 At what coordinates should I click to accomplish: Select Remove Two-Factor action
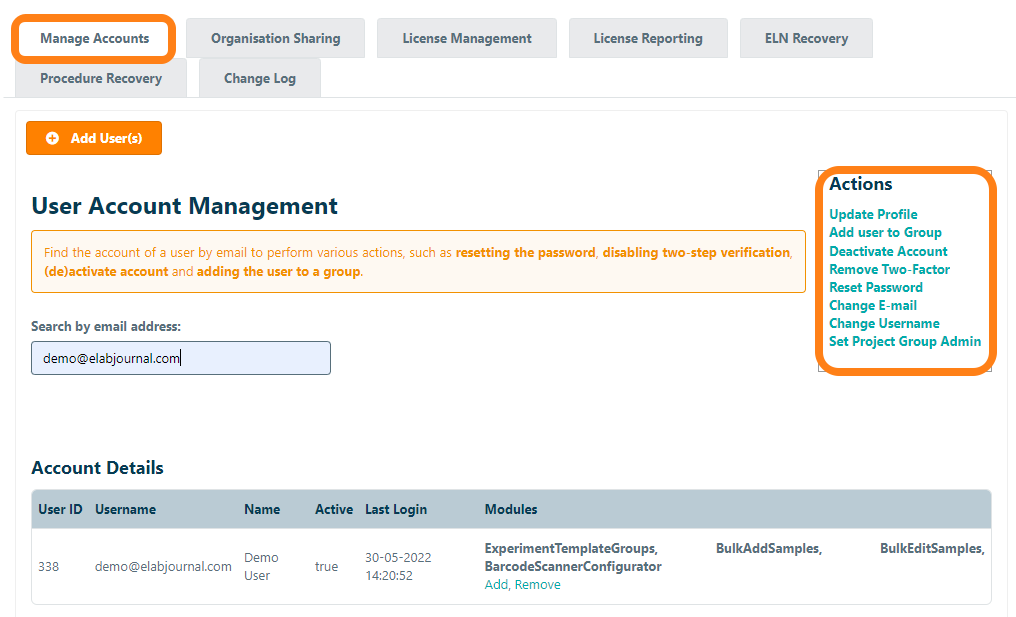[x=889, y=269]
